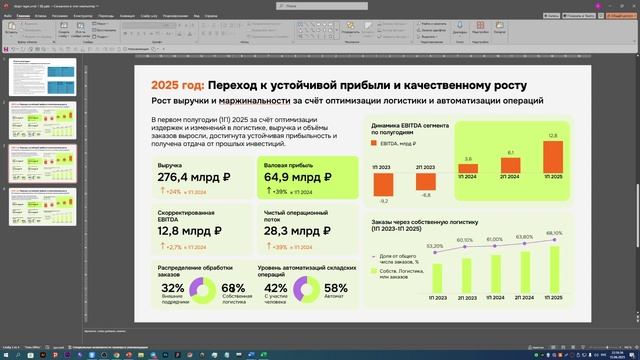The height and width of the screenshot is (360, 640).
Task: Toggle Italic formatting button
Action: (131, 33)
